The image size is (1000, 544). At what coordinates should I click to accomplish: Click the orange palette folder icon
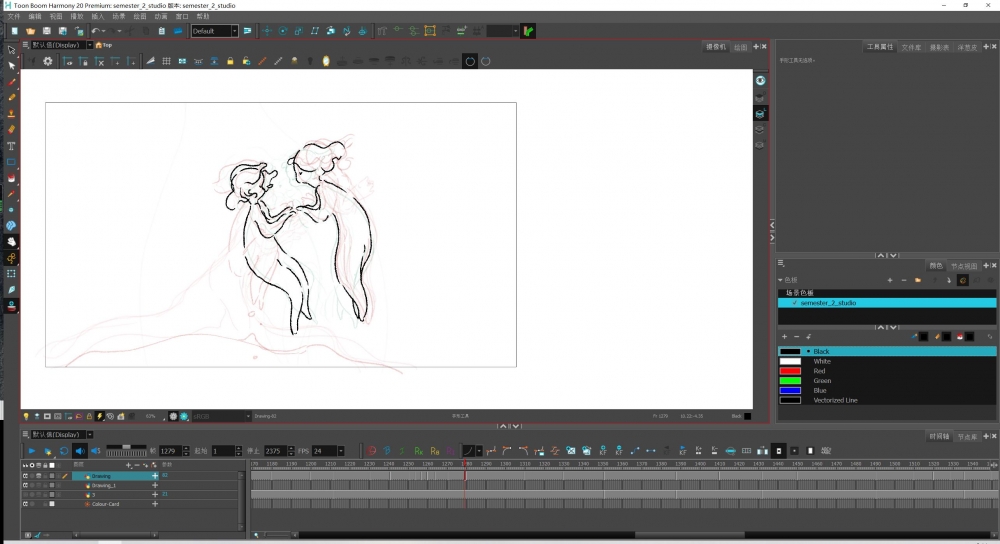click(918, 280)
